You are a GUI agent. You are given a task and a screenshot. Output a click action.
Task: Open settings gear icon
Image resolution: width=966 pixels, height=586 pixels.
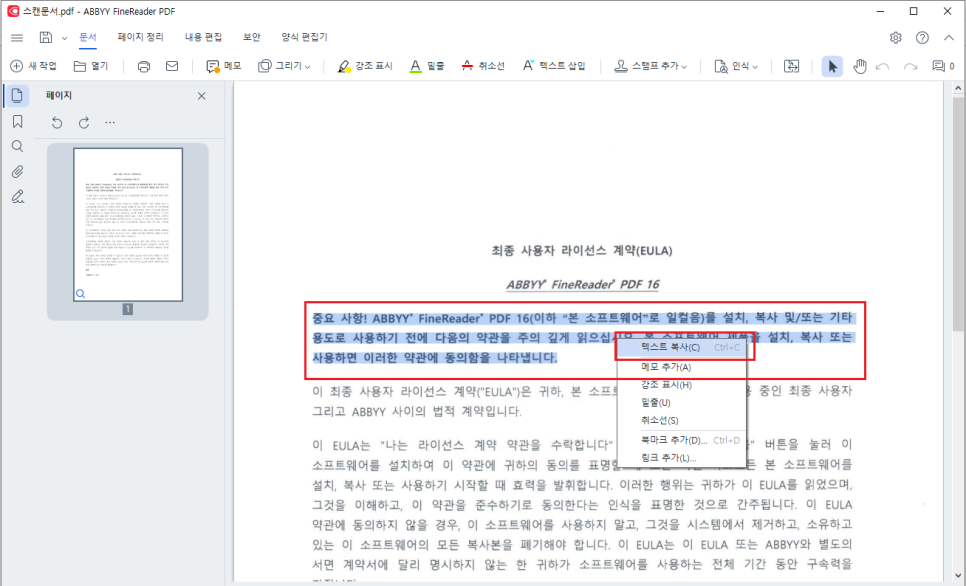896,38
